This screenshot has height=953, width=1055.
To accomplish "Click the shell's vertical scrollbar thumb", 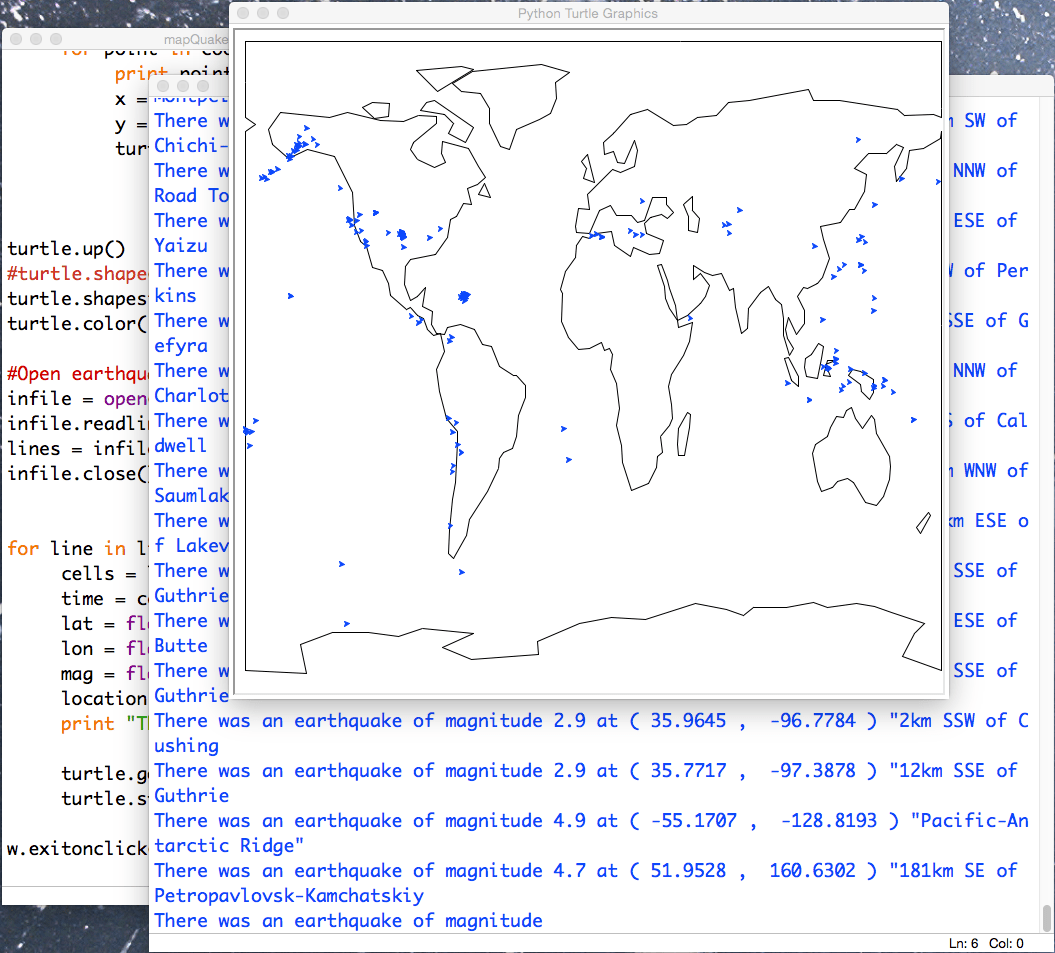I will tap(1046, 917).
